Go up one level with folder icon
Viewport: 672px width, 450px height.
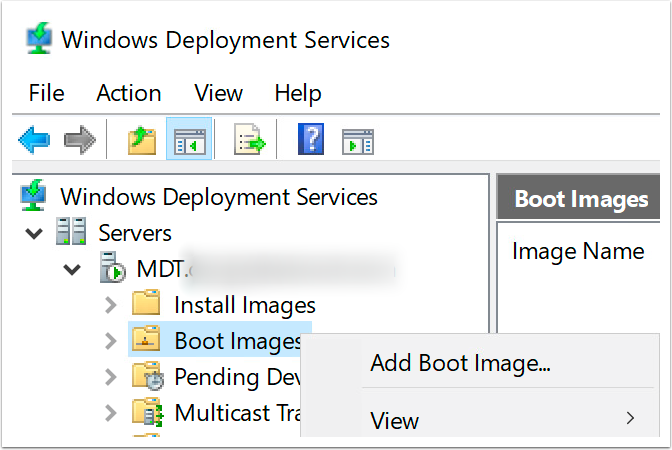click(x=142, y=140)
